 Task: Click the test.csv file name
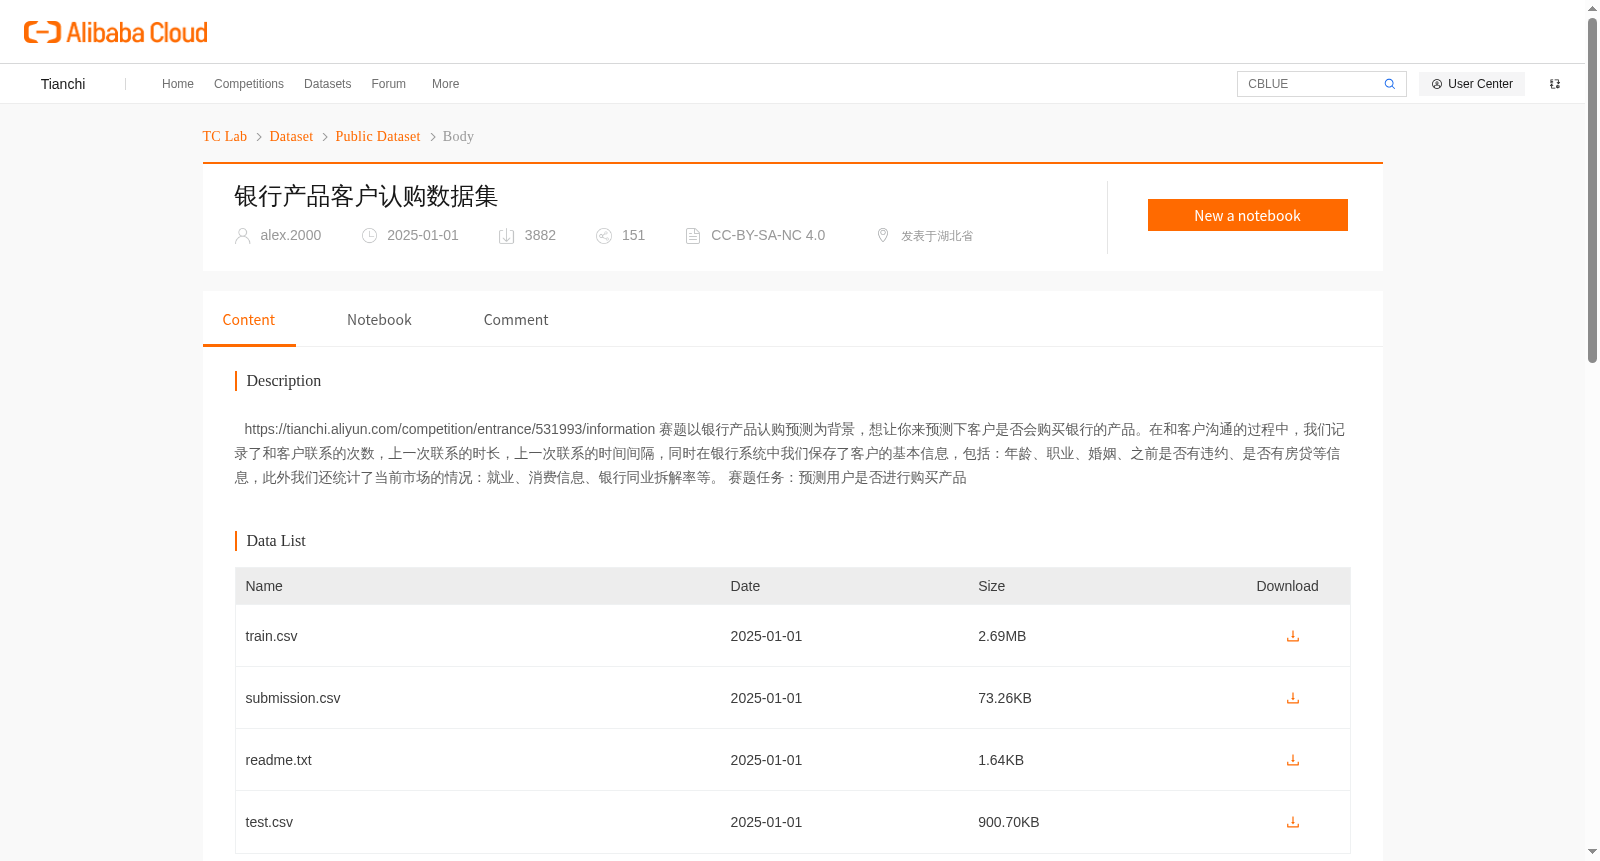click(270, 822)
